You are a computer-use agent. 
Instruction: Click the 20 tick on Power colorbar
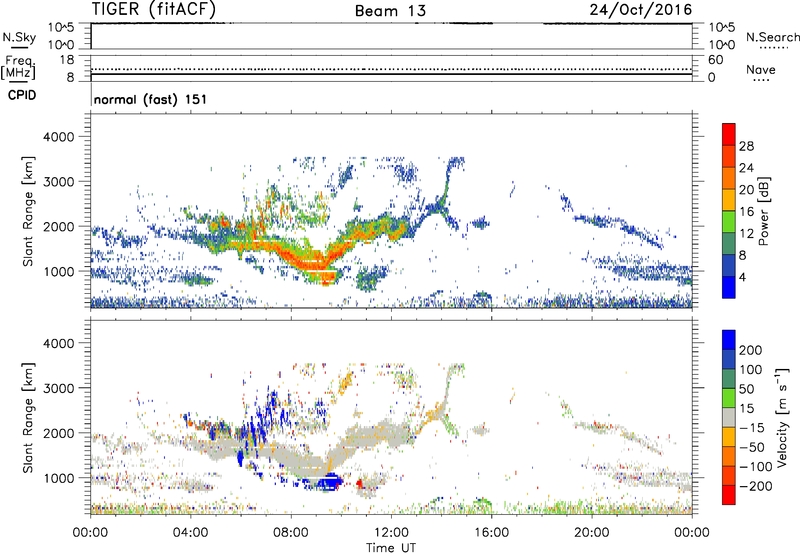click(x=746, y=190)
